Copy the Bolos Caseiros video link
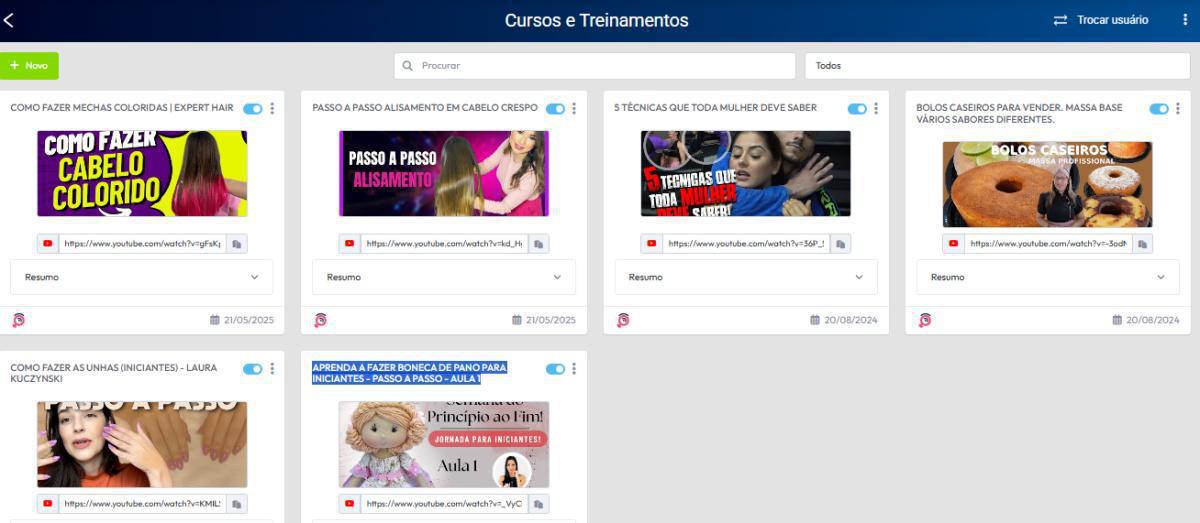Screen dimensions: 1200x523 tap(1142, 243)
